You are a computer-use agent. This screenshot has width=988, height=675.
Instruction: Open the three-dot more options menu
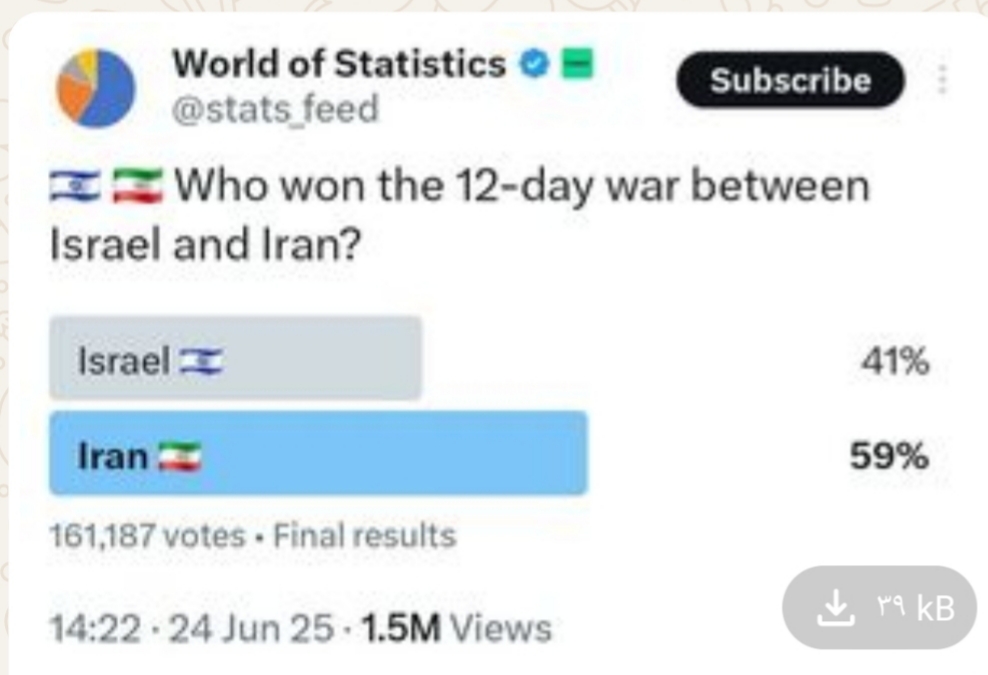click(x=943, y=80)
